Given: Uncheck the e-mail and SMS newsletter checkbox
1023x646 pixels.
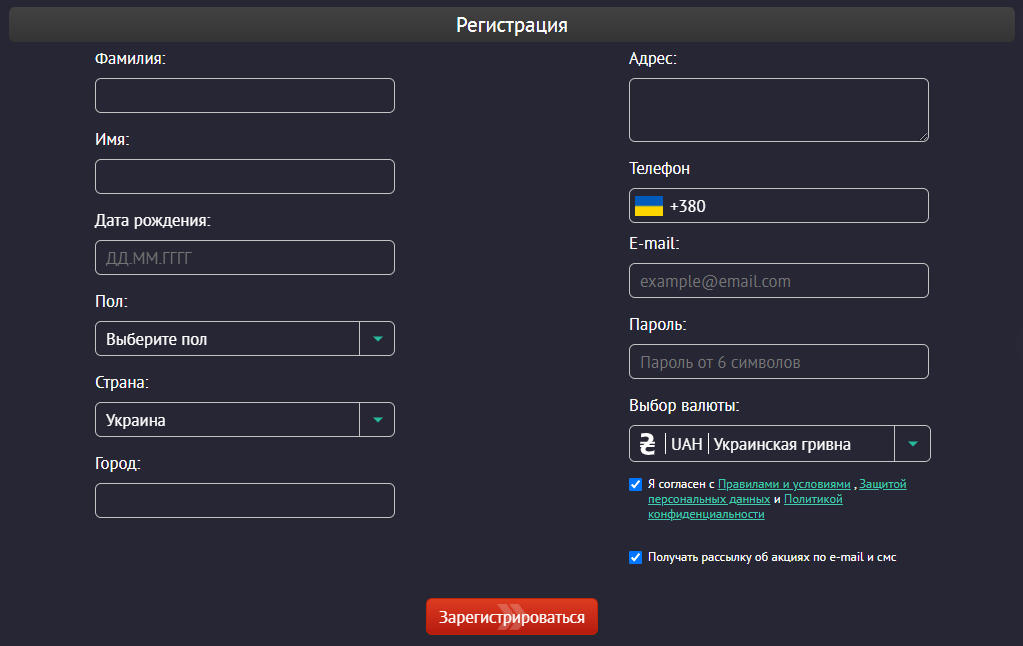Looking at the screenshot, I should click(x=635, y=557).
